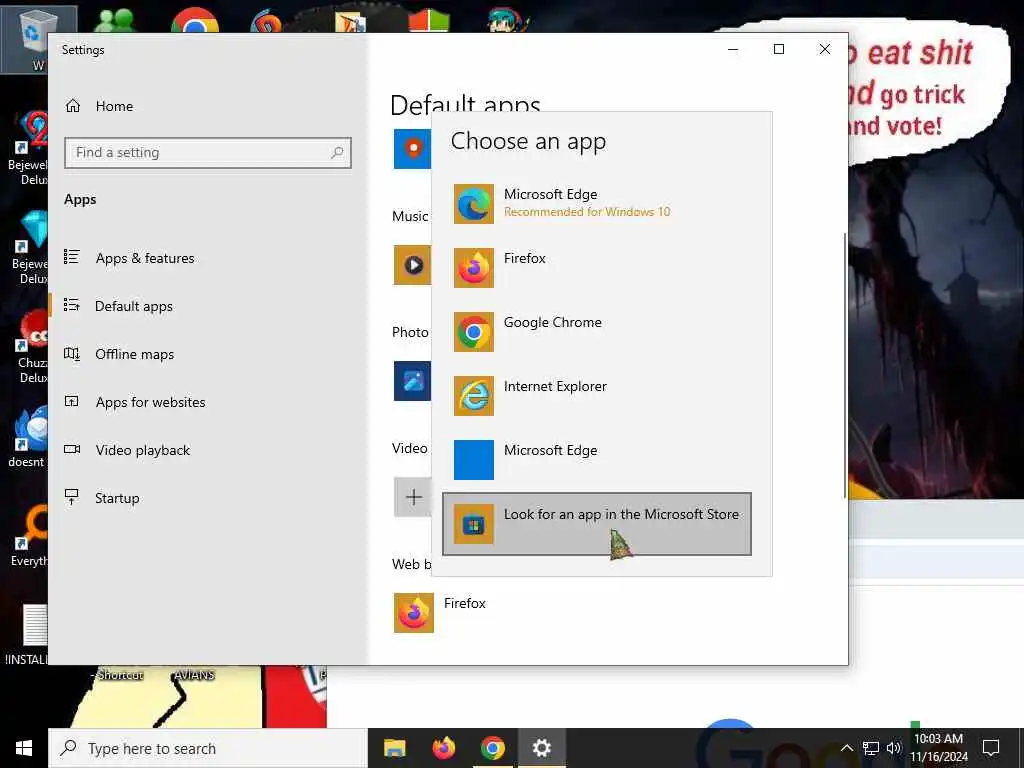
Task: Minimize the Settings window
Action: pos(733,50)
